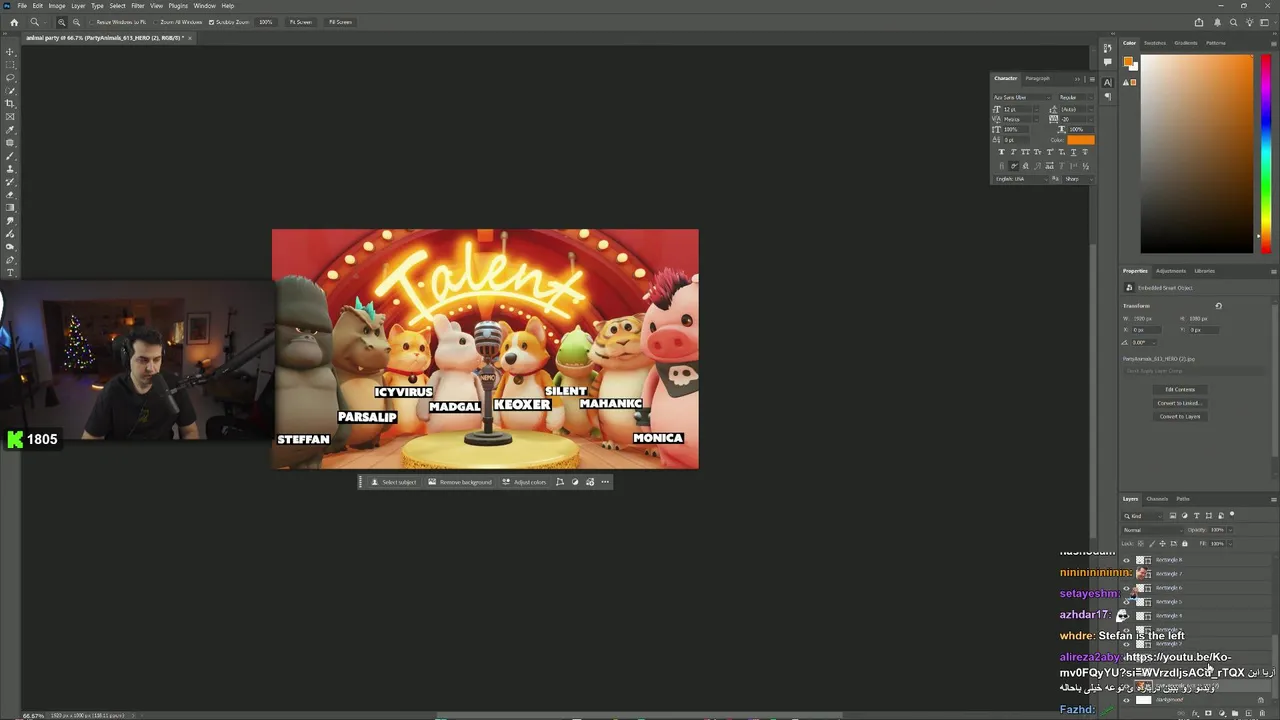Image resolution: width=1280 pixels, height=720 pixels.
Task: Open the History panel icon in dock
Action: coord(1107,48)
